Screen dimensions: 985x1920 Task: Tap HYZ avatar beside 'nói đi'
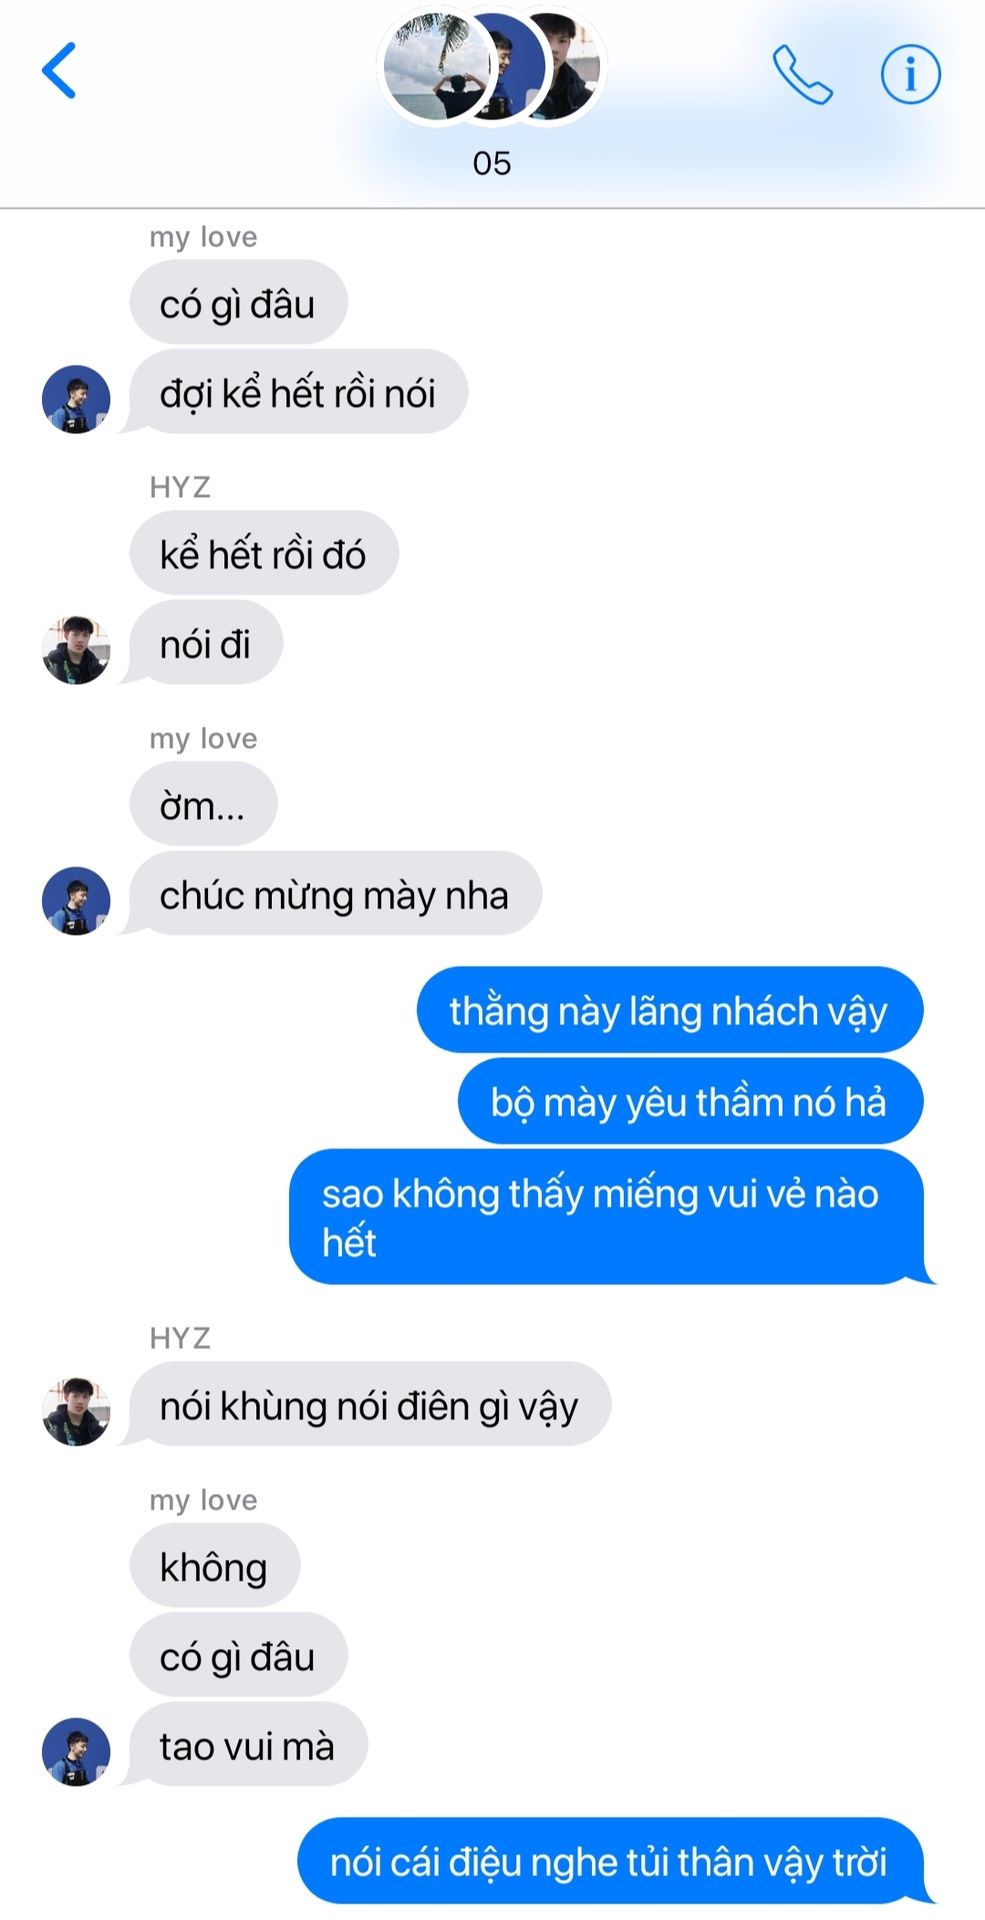(x=76, y=650)
